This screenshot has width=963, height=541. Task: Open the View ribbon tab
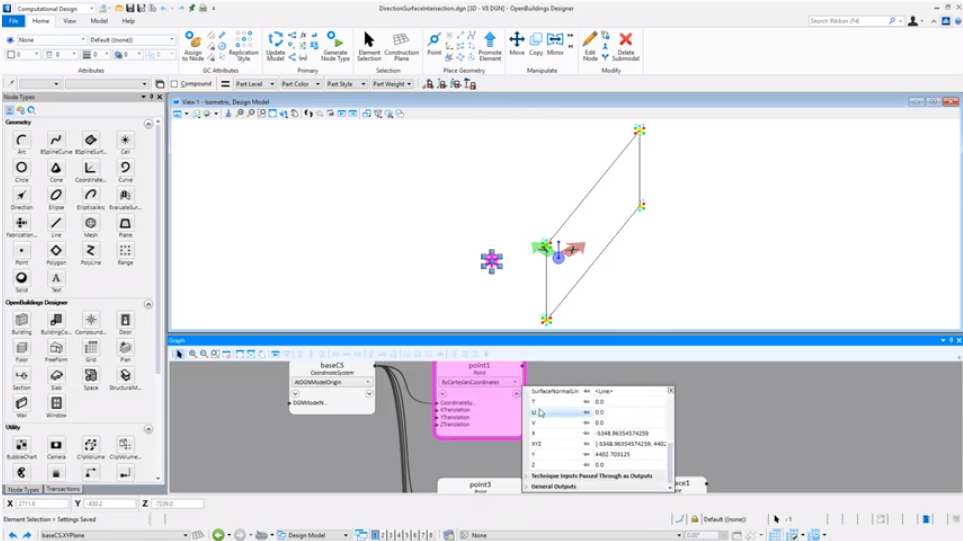pyautogui.click(x=70, y=20)
